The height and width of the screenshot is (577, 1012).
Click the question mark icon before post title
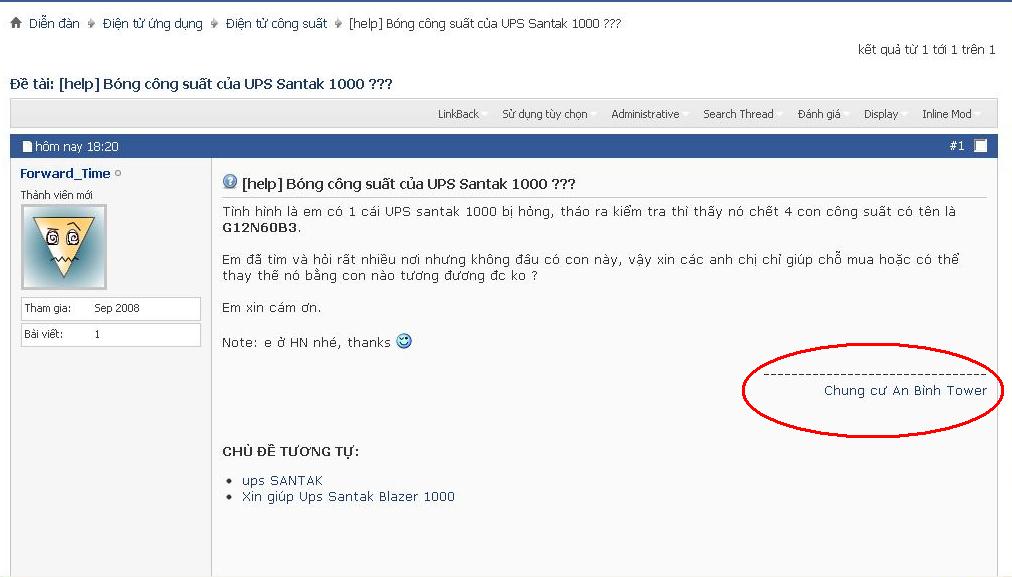230,182
